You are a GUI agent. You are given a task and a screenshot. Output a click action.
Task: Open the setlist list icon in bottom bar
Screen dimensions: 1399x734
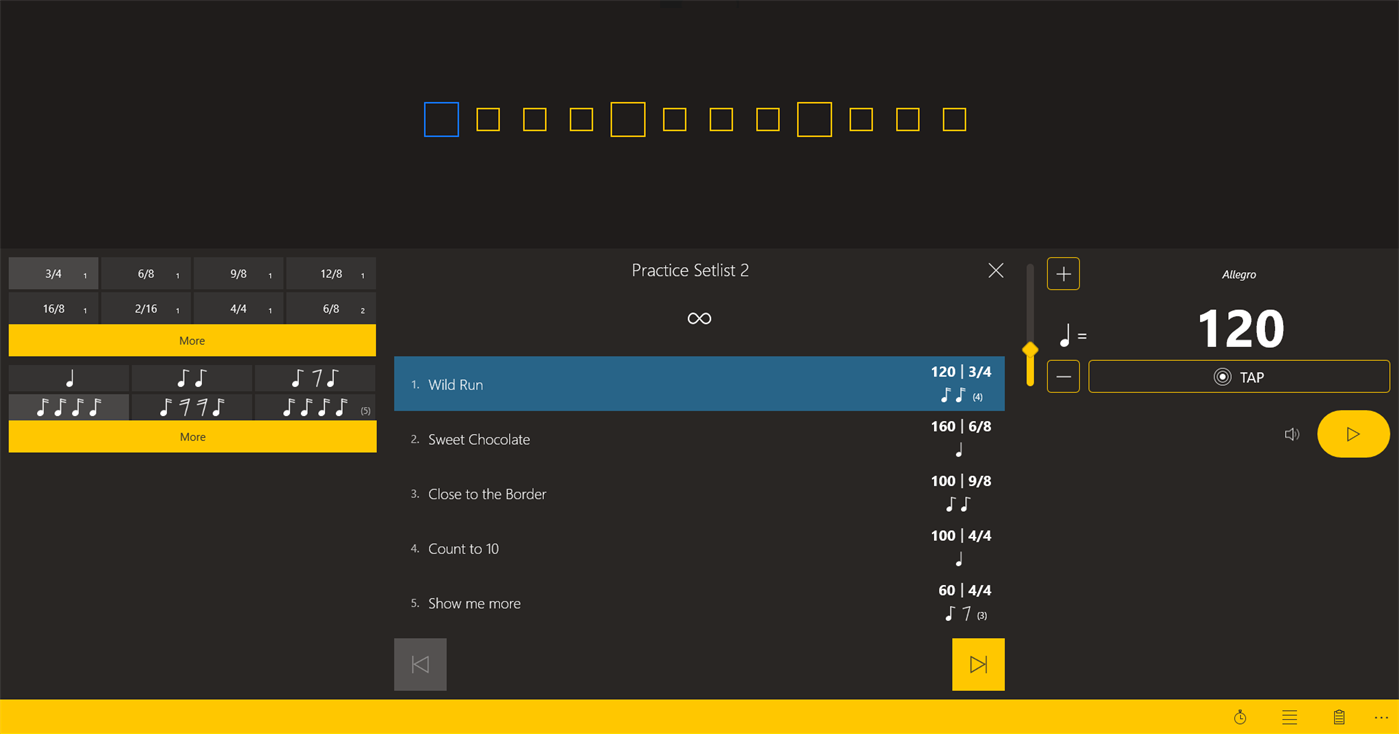(x=1289, y=716)
